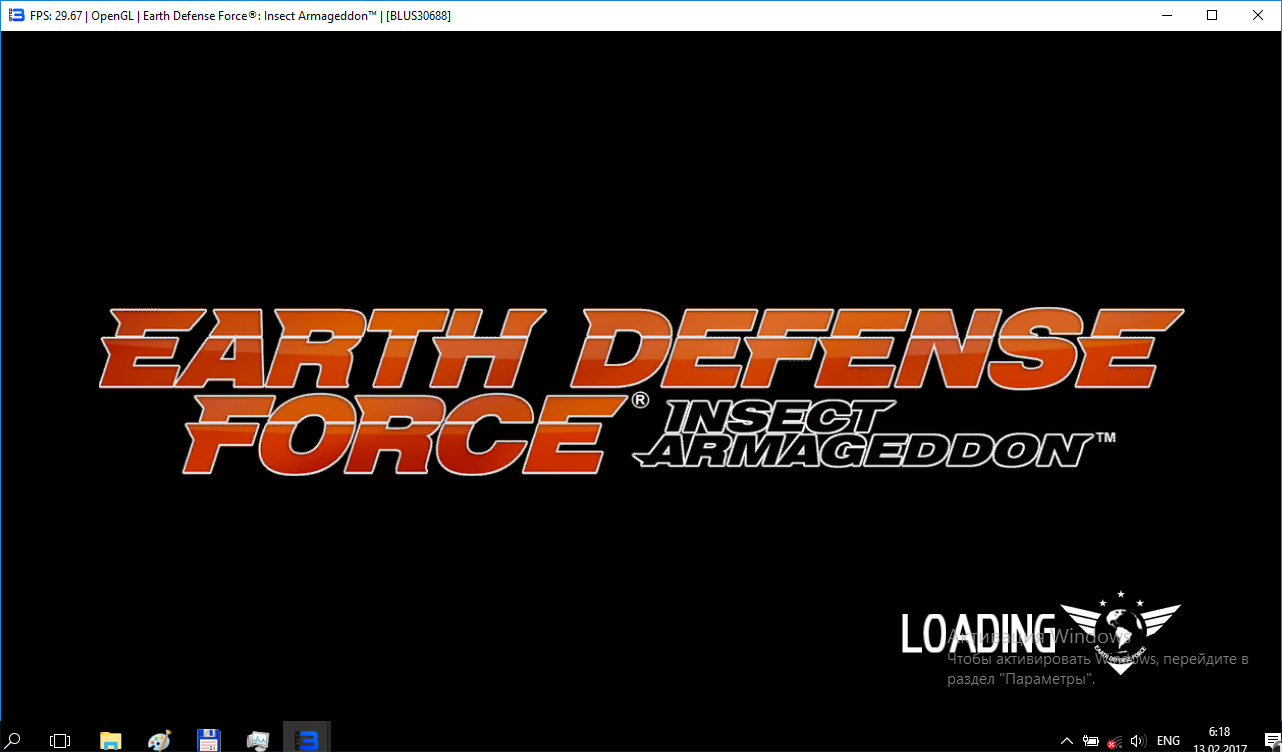1282x752 pixels.
Task: Launch File Explorer from the taskbar
Action: [111, 740]
